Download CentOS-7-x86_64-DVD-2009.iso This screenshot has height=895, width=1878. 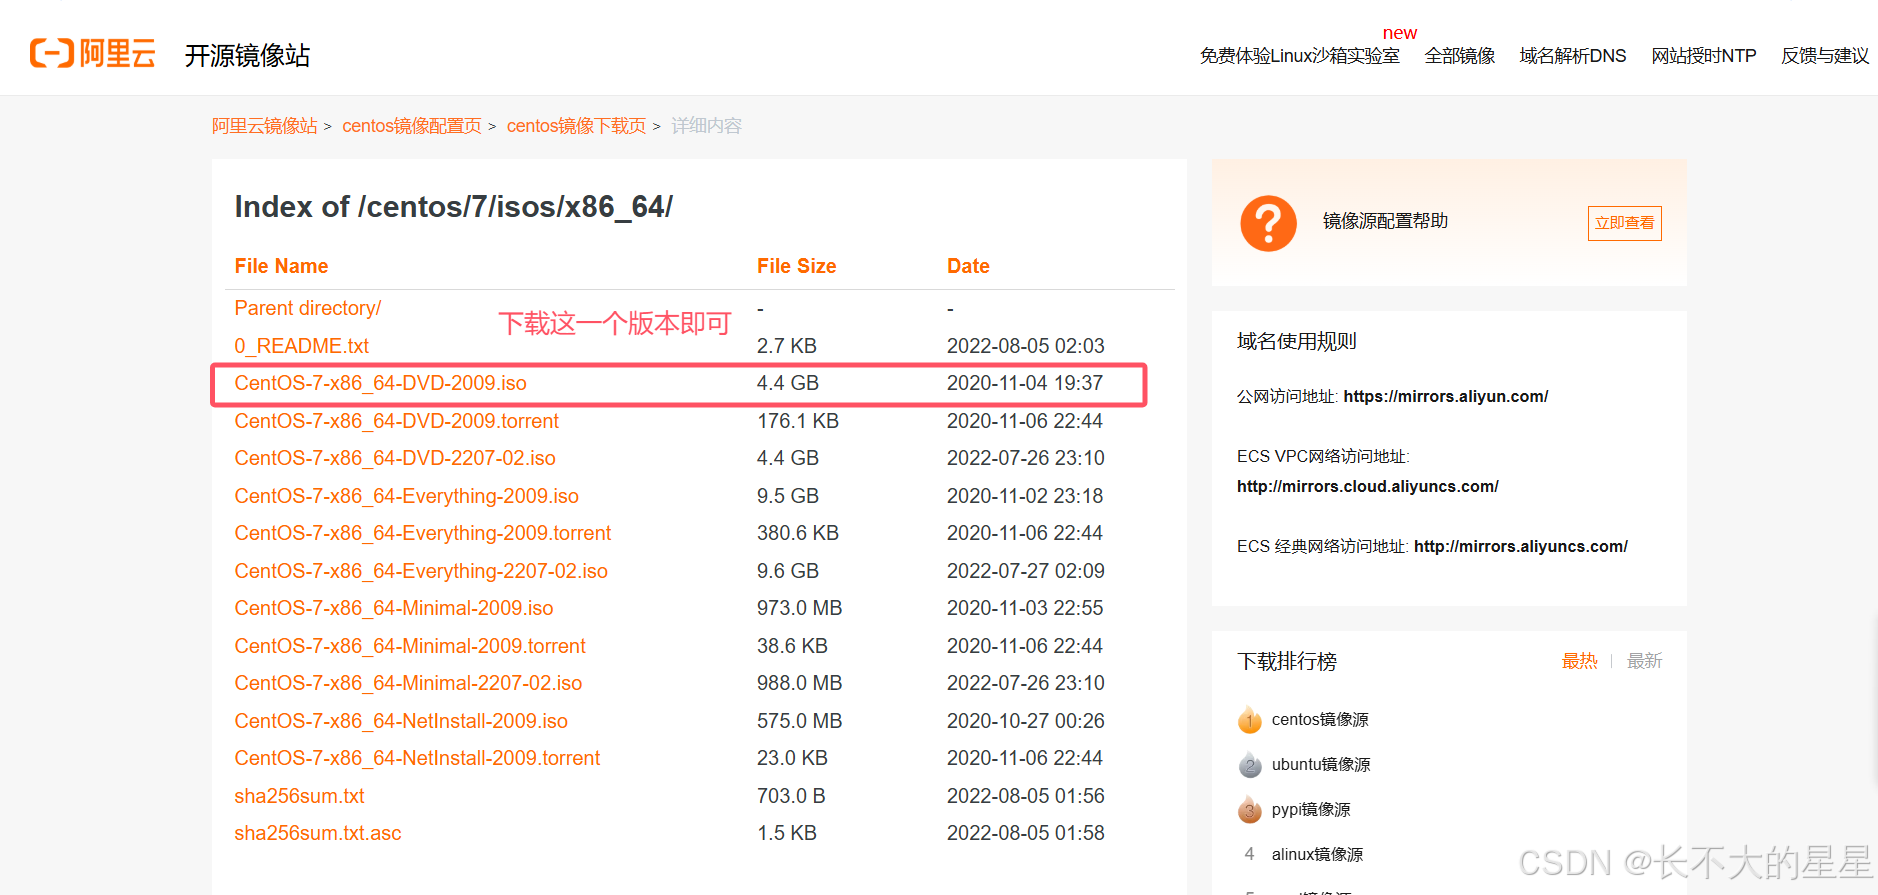coord(380,383)
